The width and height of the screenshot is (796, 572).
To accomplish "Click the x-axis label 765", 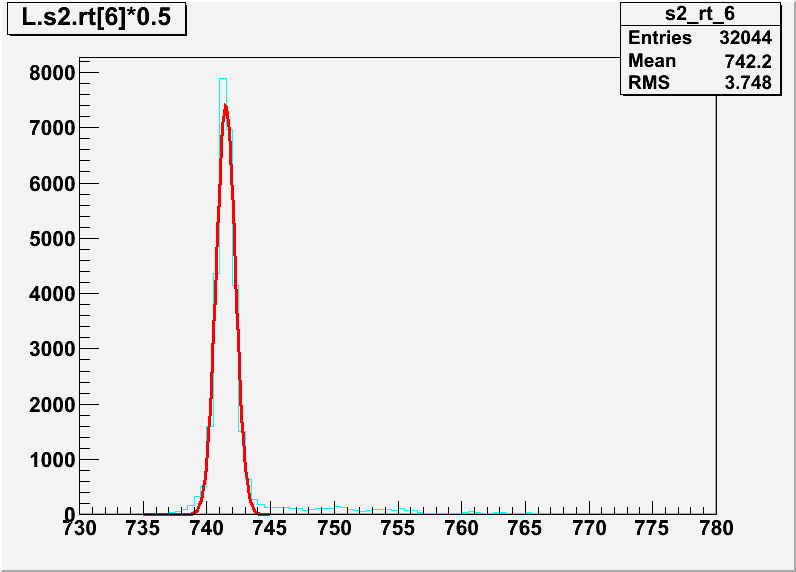I will [525, 528].
